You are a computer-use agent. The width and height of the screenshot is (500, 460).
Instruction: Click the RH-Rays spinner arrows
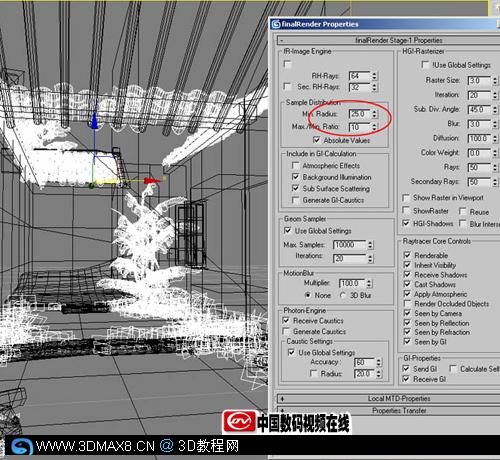pyautogui.click(x=374, y=76)
